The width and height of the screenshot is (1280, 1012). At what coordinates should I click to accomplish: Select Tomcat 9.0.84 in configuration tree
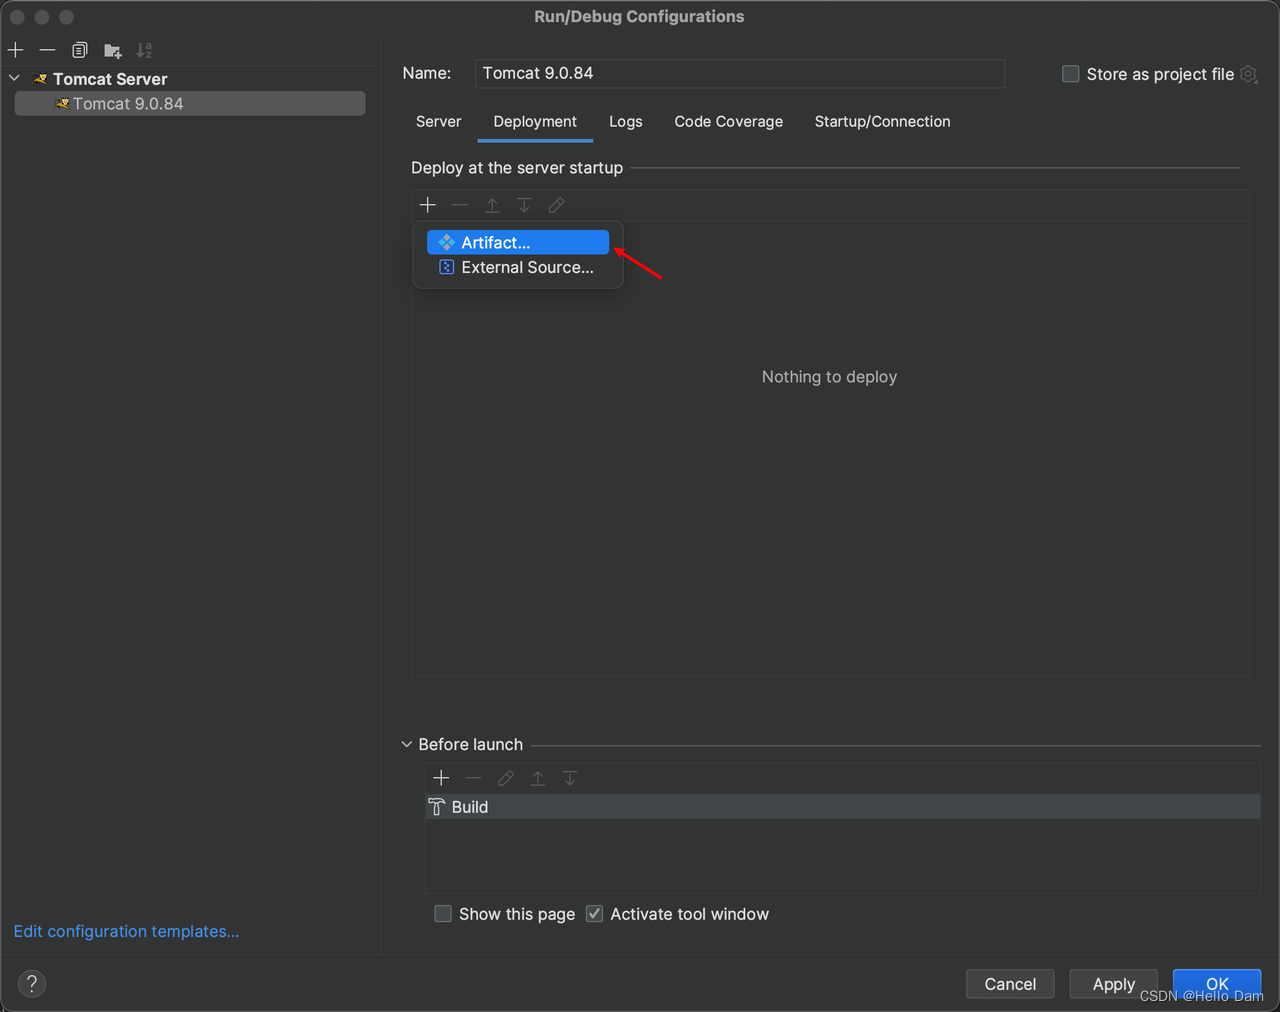coord(190,104)
